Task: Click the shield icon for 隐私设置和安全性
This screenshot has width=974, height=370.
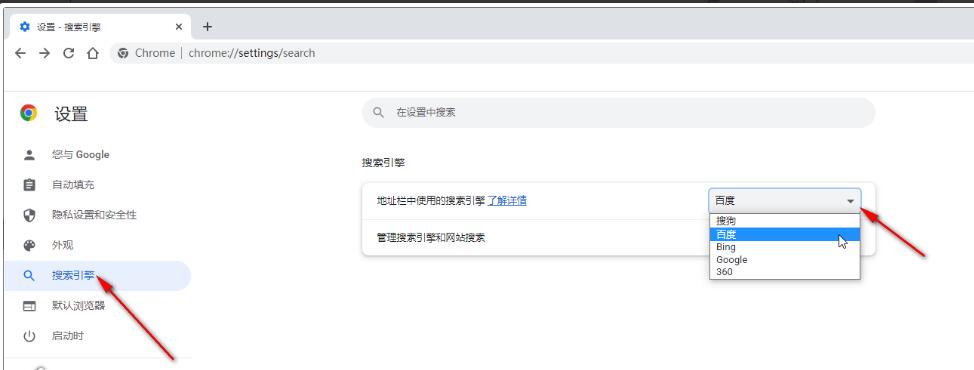Action: click(x=29, y=215)
